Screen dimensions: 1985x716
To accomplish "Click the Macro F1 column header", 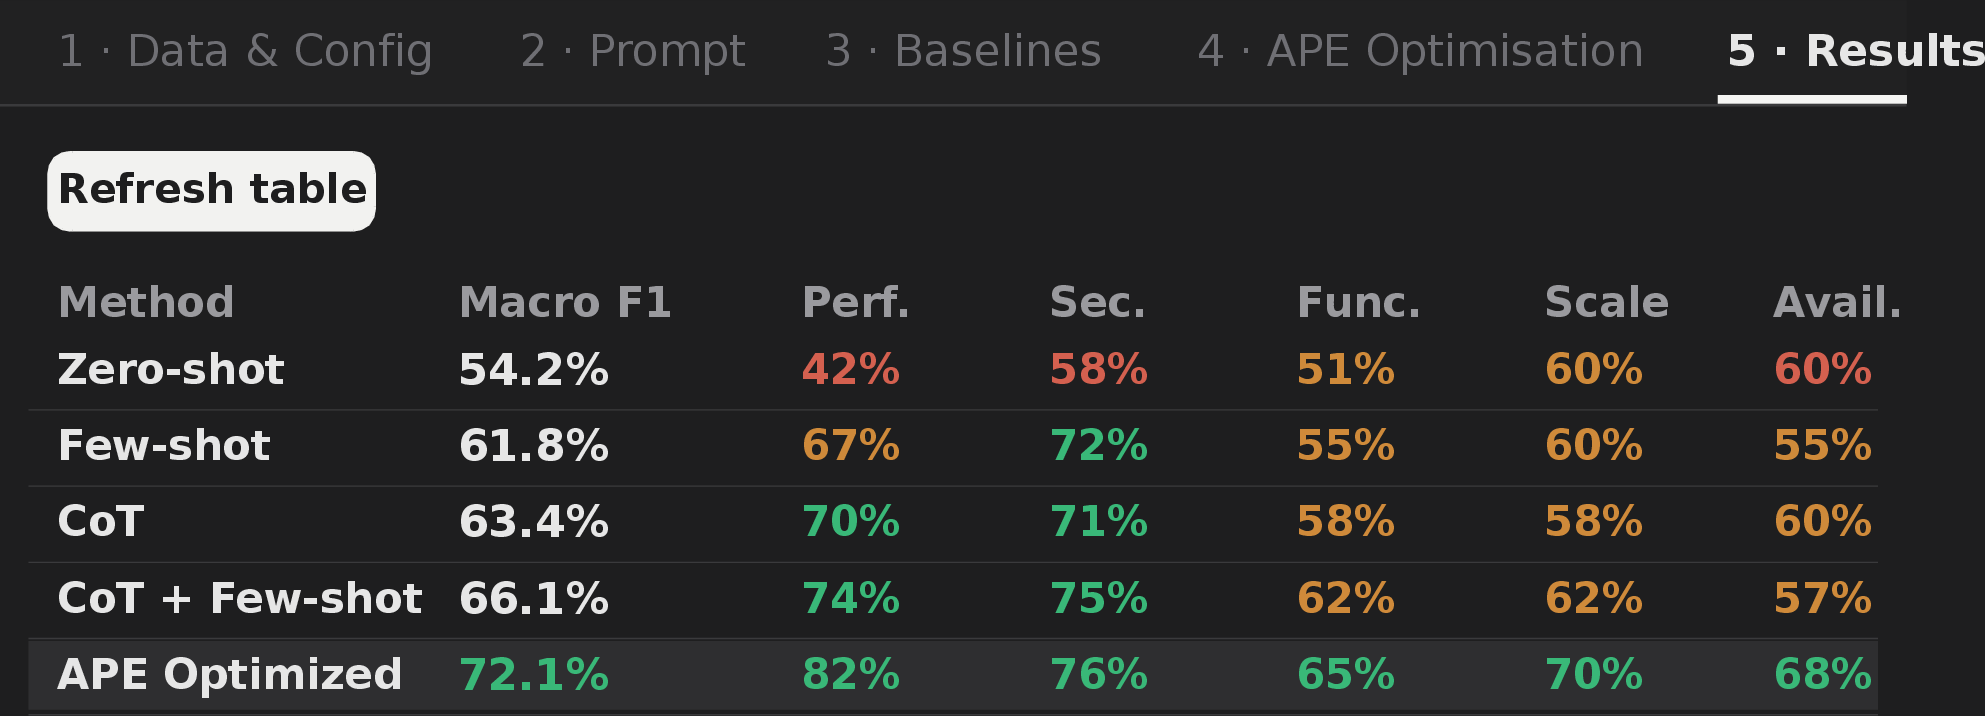I will (x=565, y=302).
